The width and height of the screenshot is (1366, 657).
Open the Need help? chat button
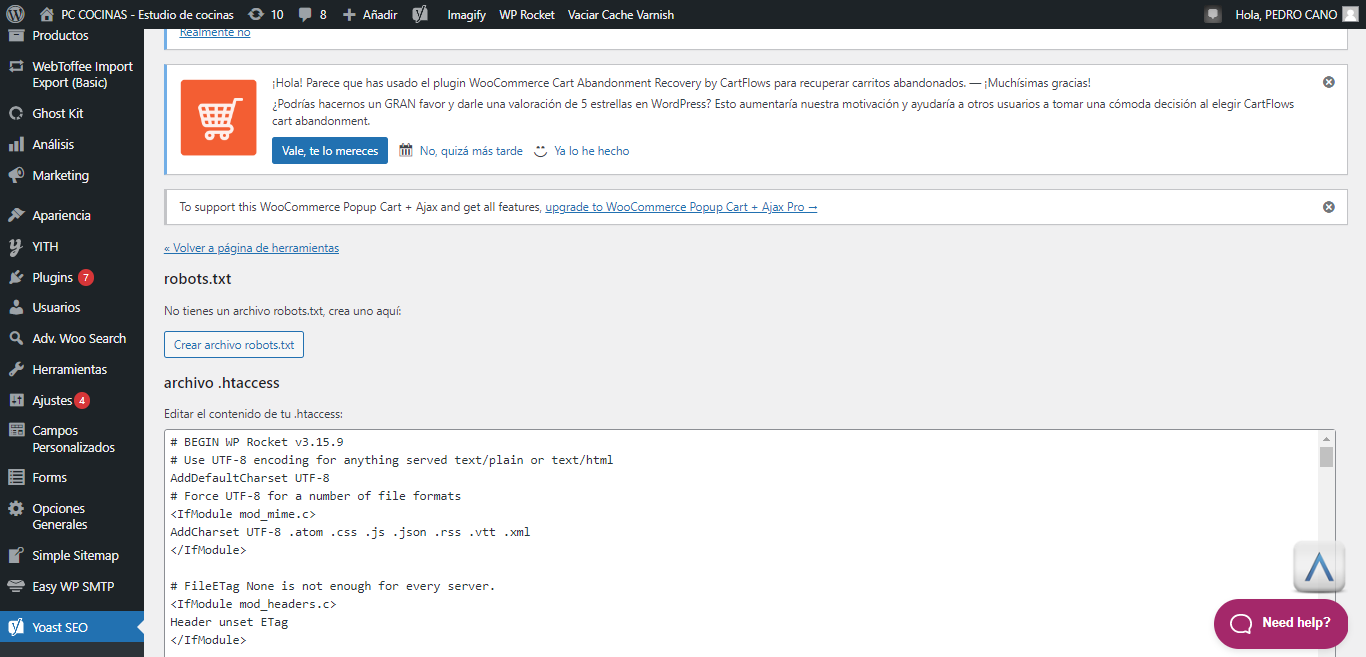point(1281,623)
